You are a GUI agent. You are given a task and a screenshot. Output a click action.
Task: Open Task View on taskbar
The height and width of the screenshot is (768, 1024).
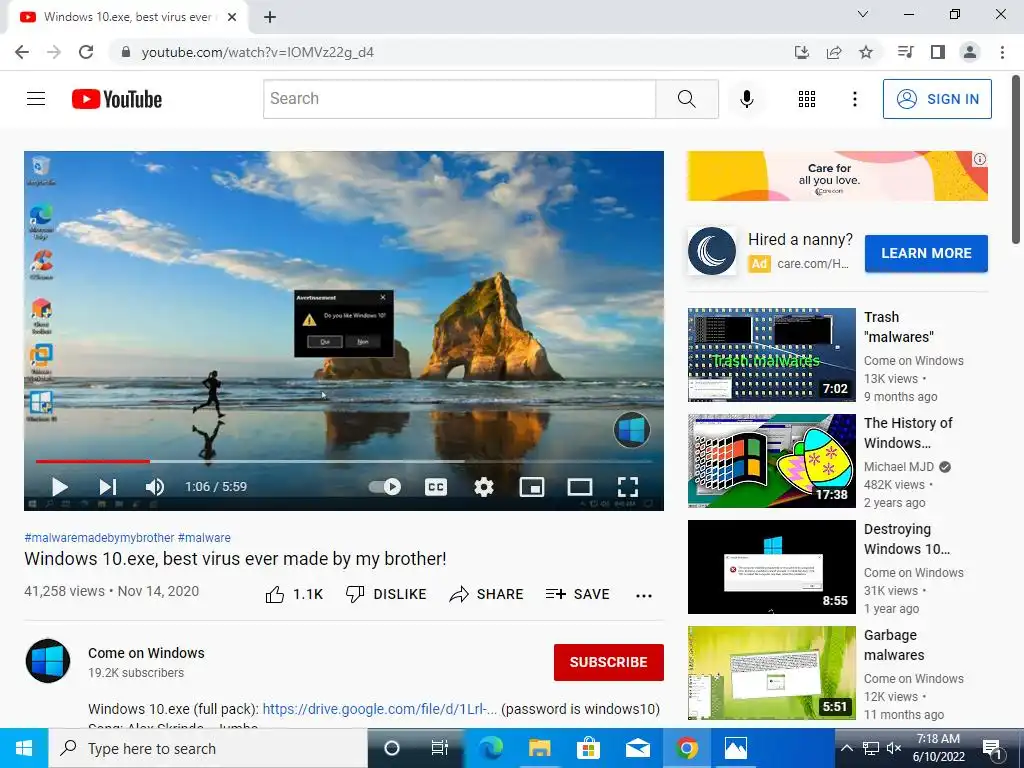[x=440, y=748]
